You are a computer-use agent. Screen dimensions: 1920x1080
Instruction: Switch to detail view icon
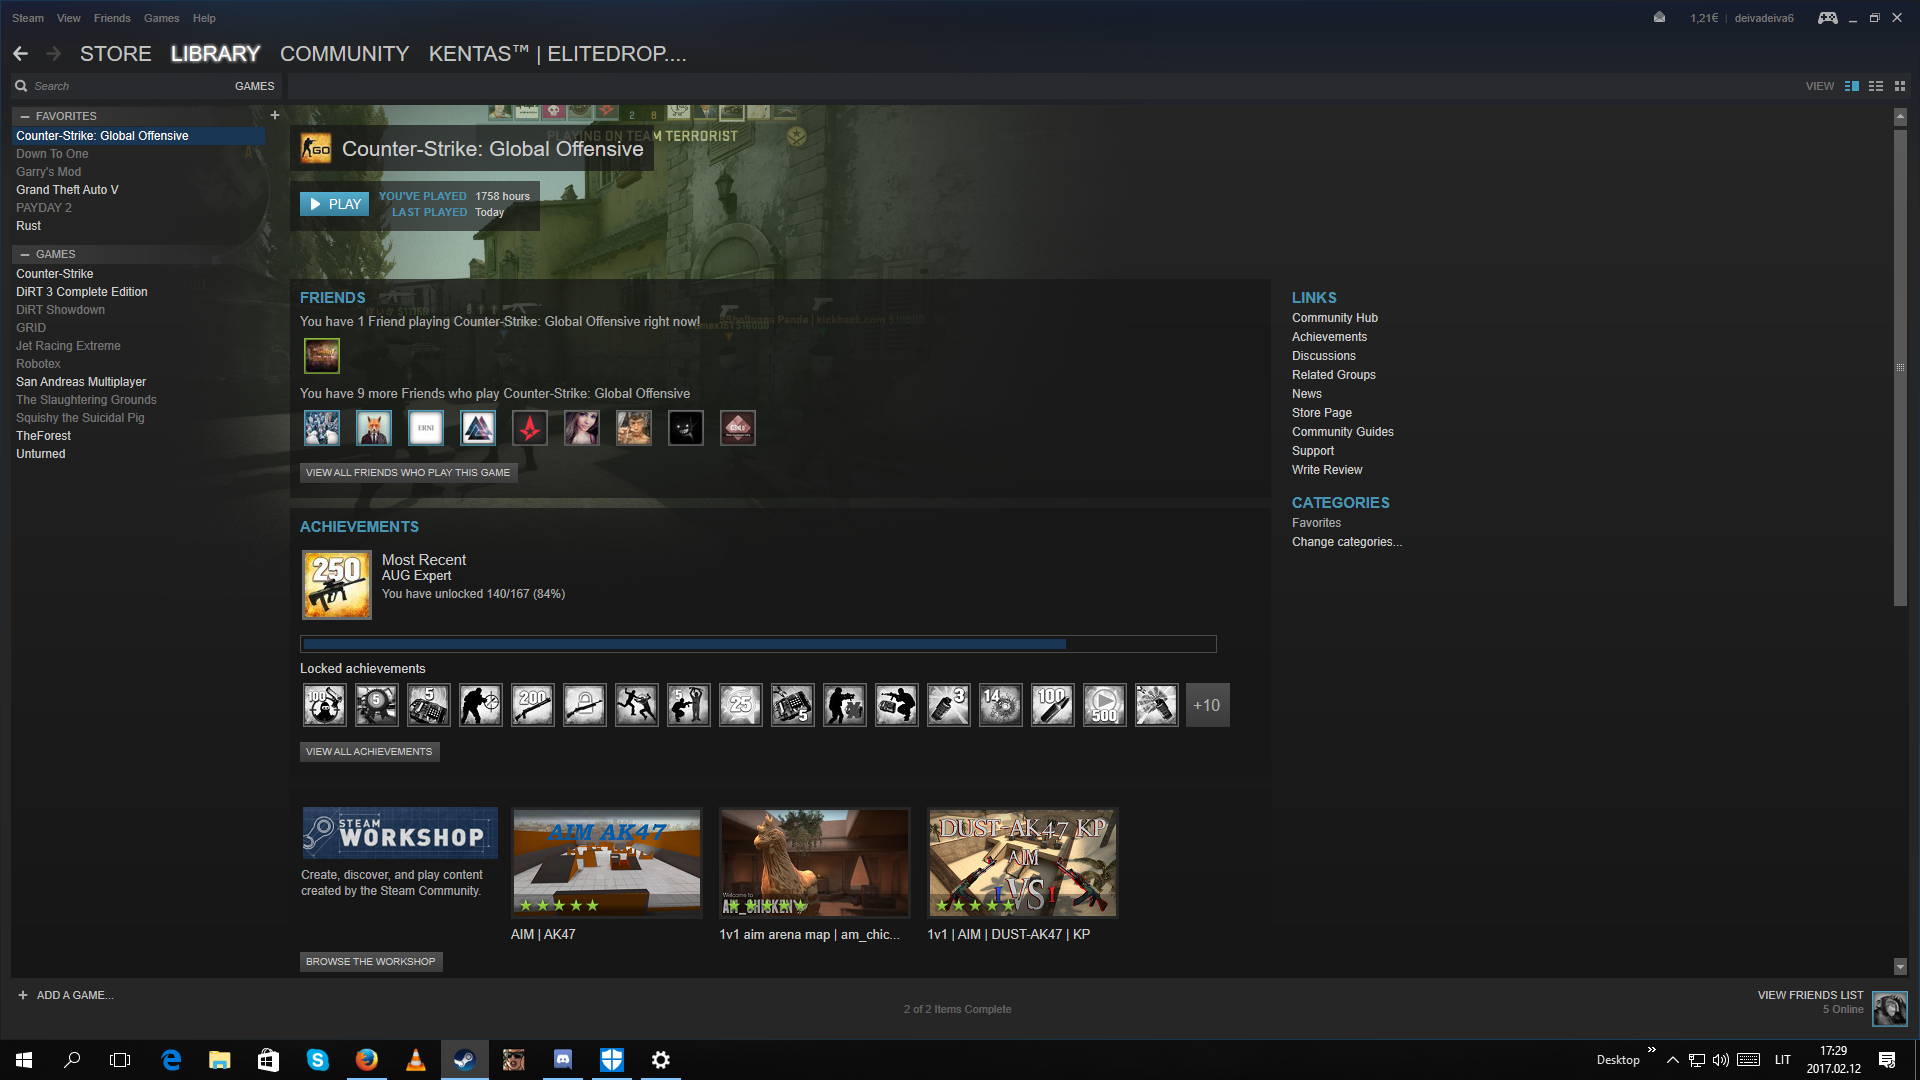coord(1852,86)
